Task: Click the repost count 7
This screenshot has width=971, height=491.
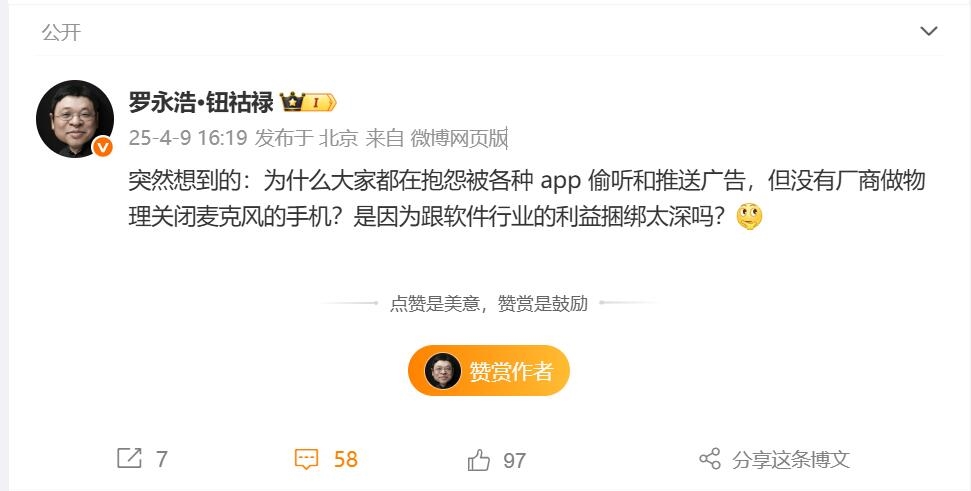Action: [162, 459]
